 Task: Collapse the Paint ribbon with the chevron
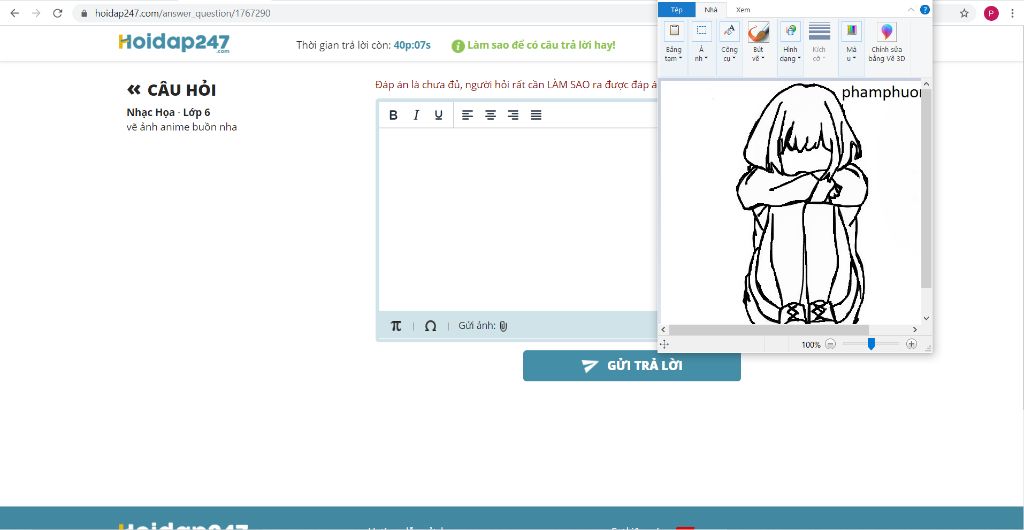click(912, 10)
